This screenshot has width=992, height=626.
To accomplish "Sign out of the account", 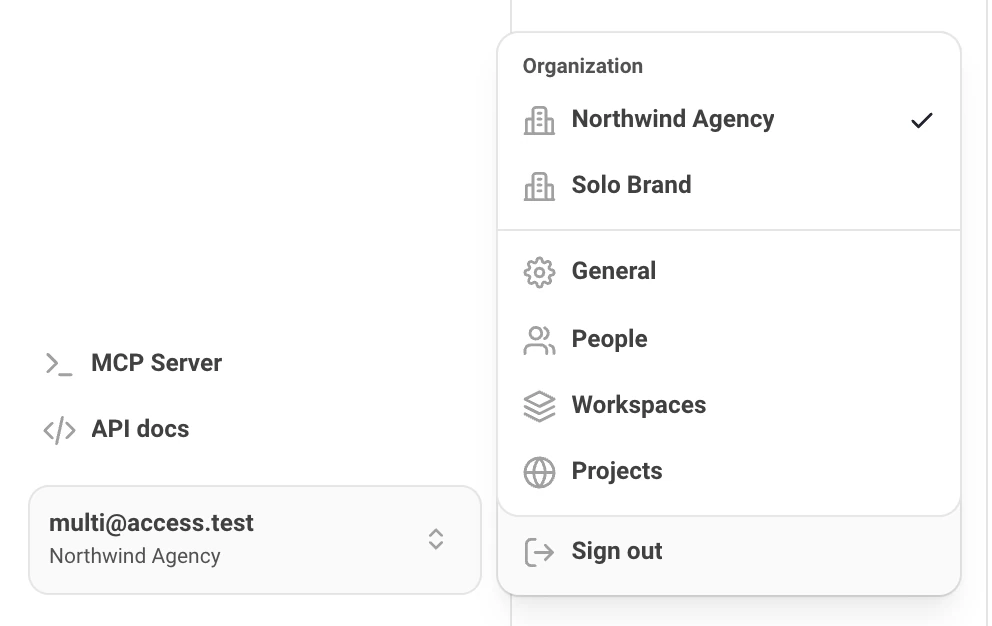I will pyautogui.click(x=729, y=551).
